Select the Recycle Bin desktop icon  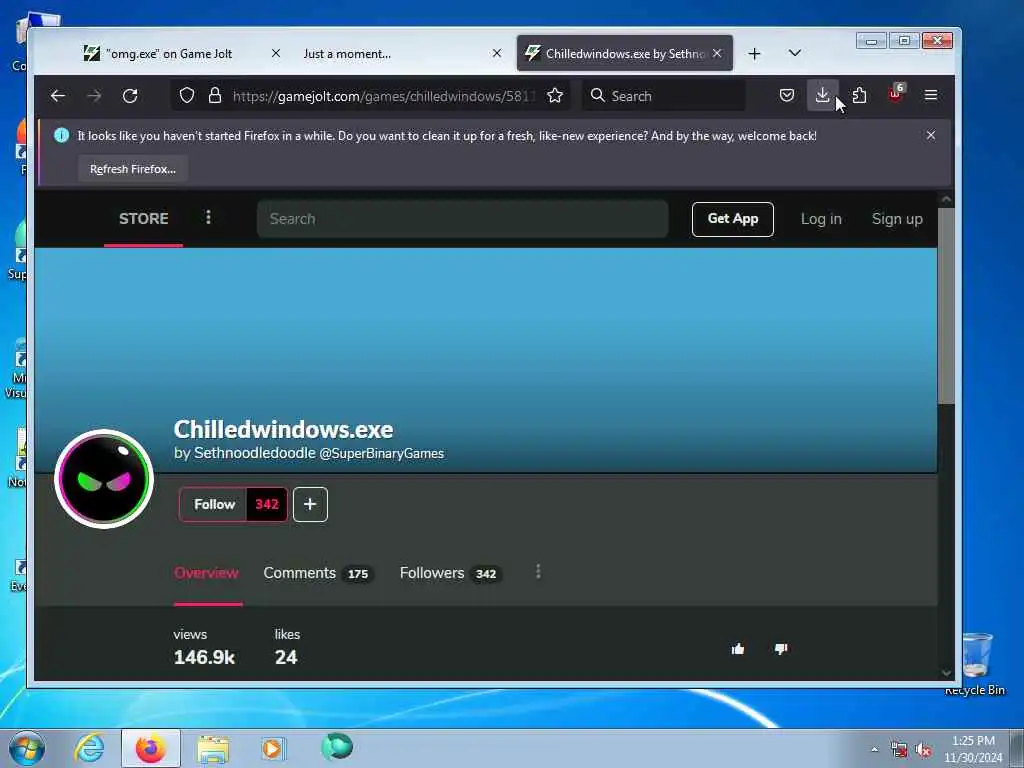click(977, 664)
